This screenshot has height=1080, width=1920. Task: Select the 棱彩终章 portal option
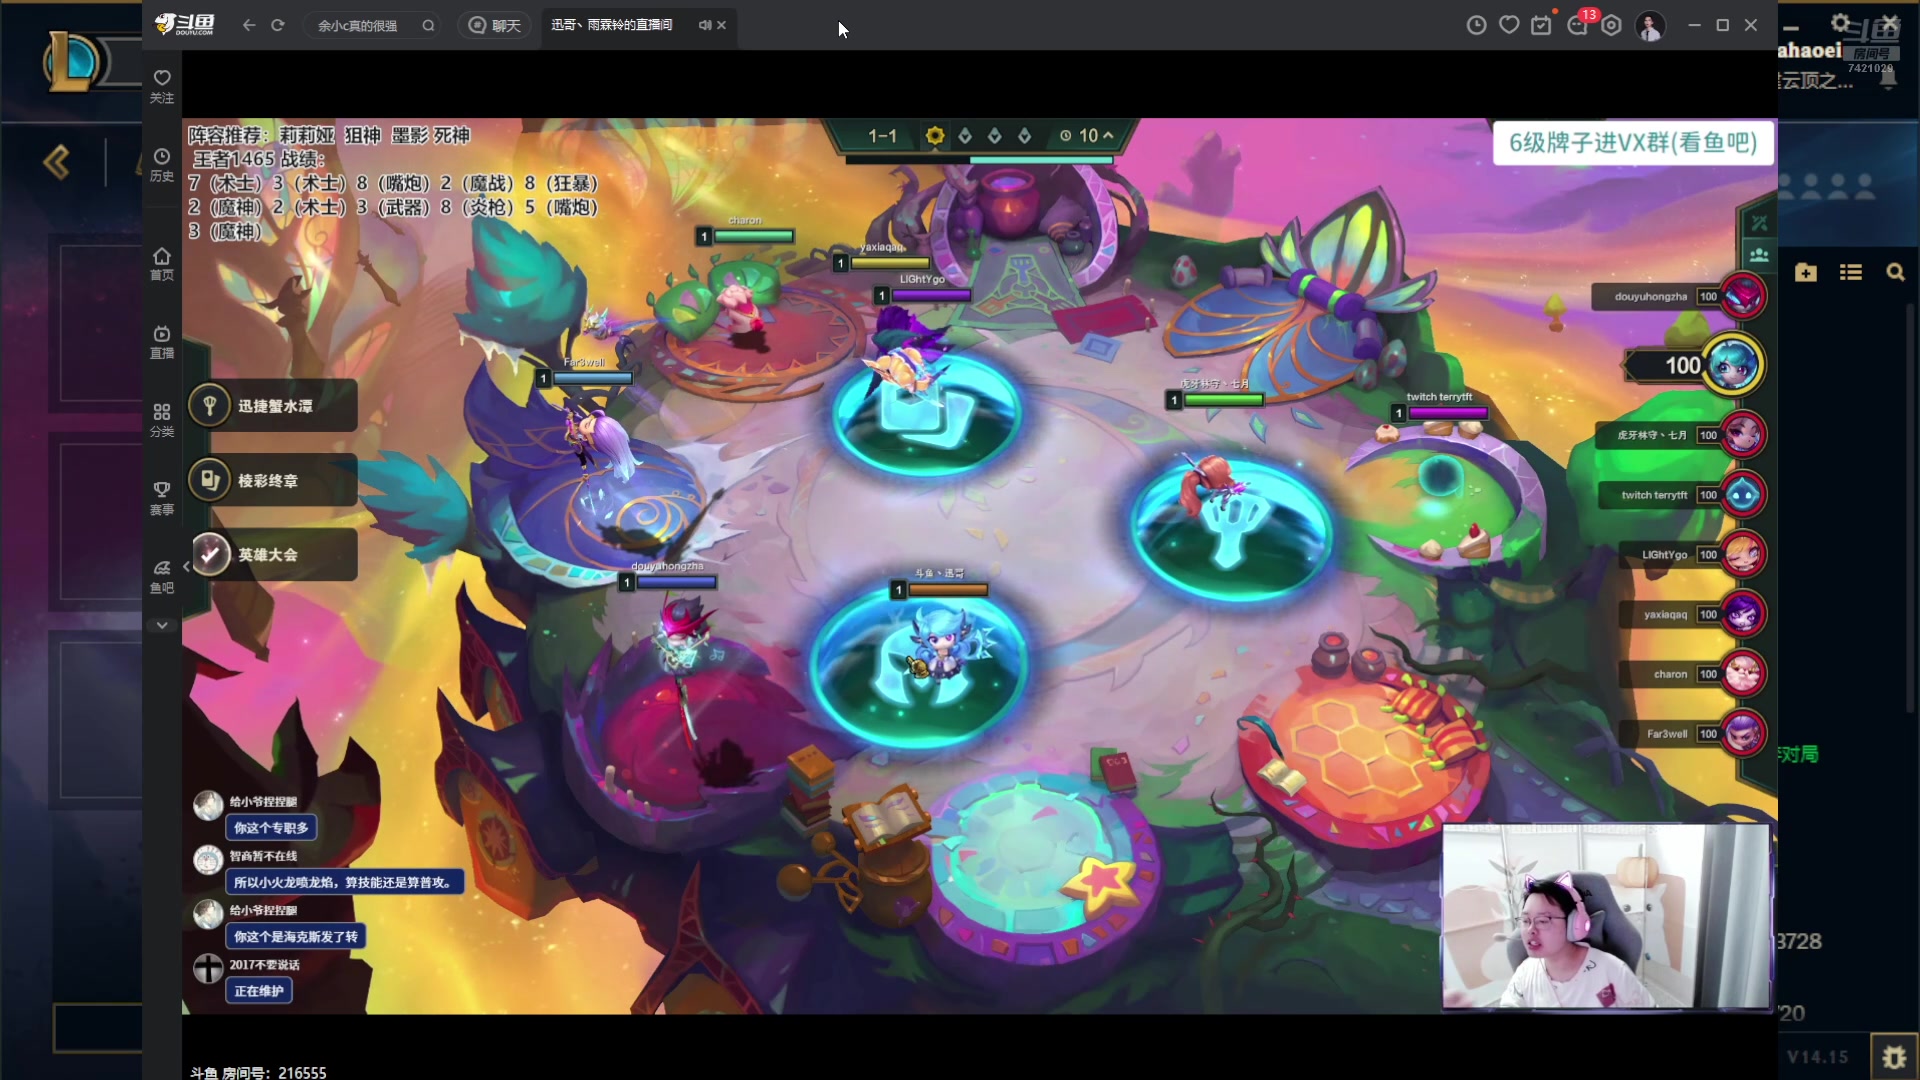[x=272, y=481]
